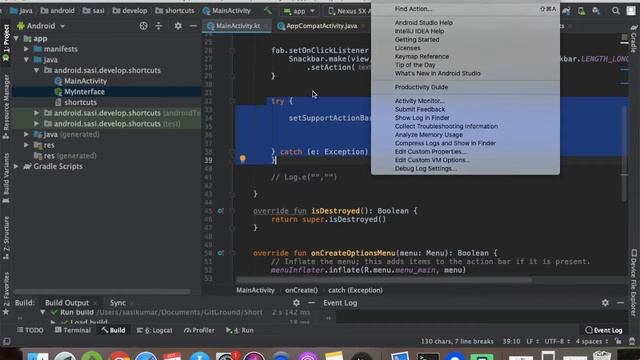Click the lightbulb intention icon on line 39

point(242,158)
